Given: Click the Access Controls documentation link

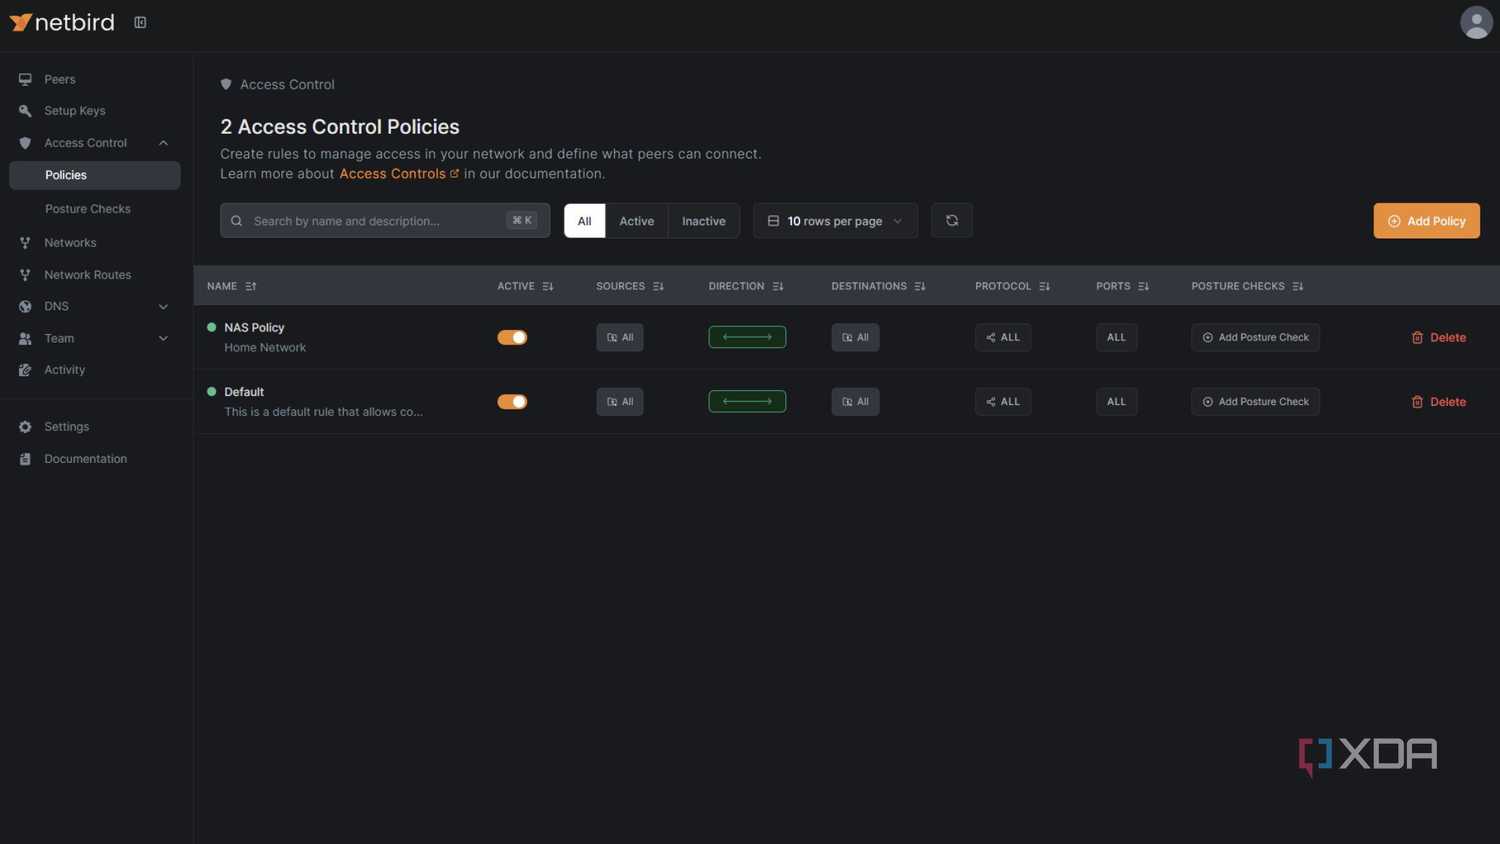Looking at the screenshot, I should click(x=399, y=174).
